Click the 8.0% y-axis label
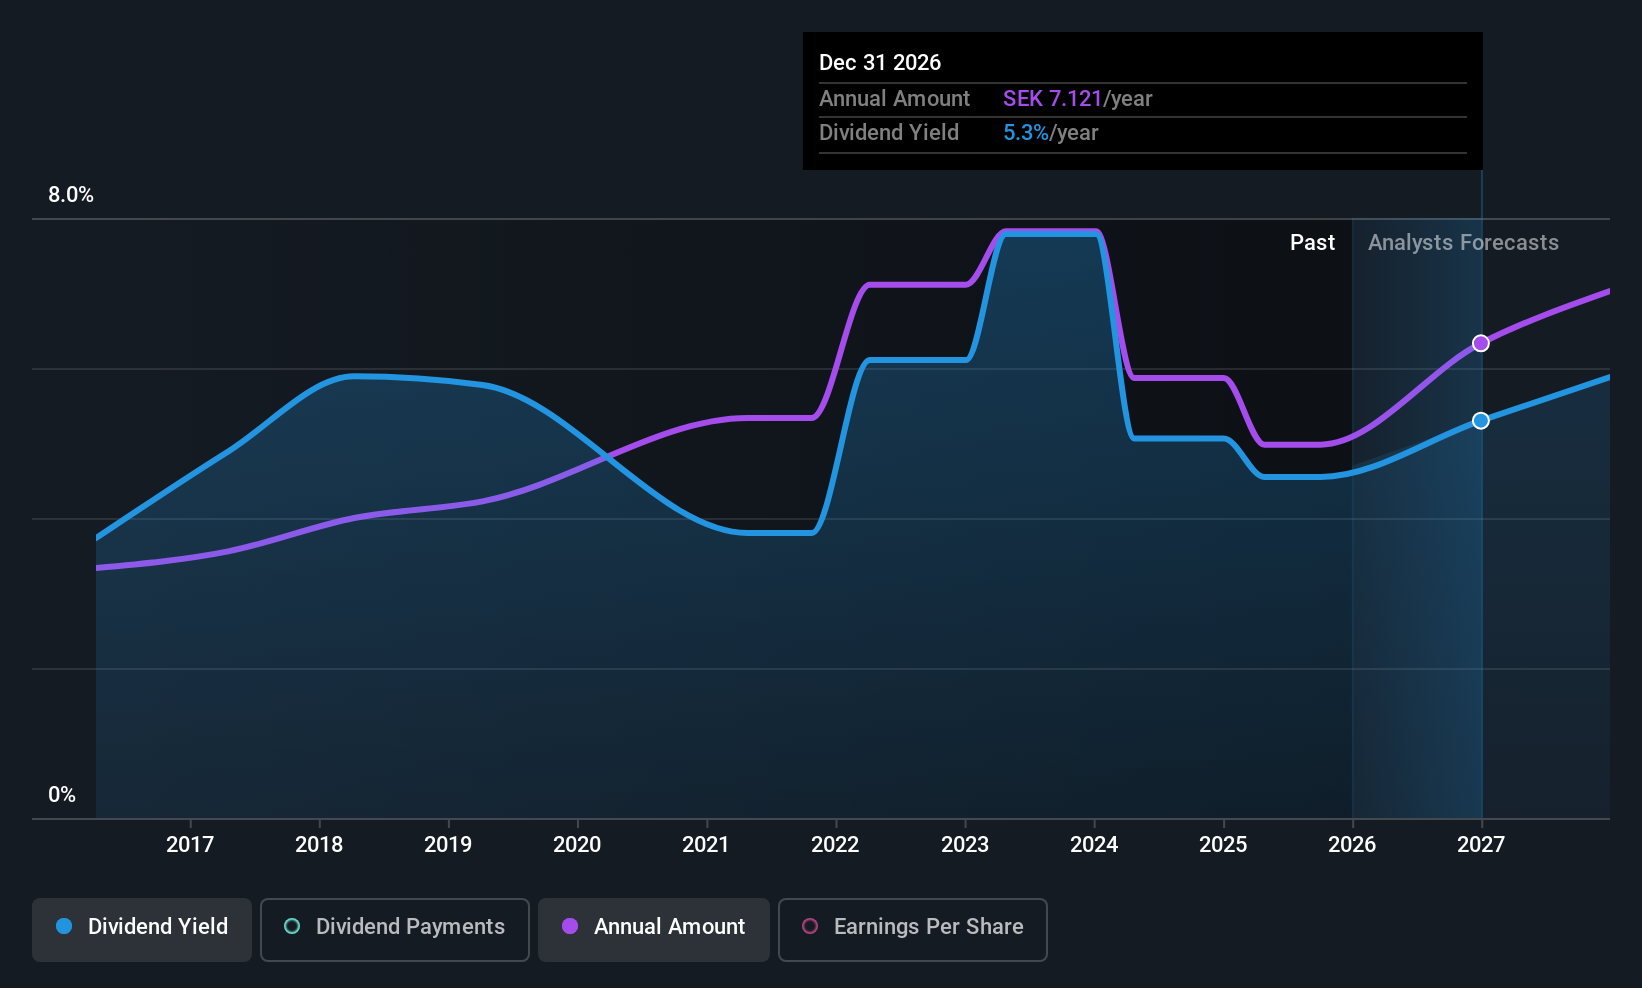The image size is (1642, 988). (71, 195)
